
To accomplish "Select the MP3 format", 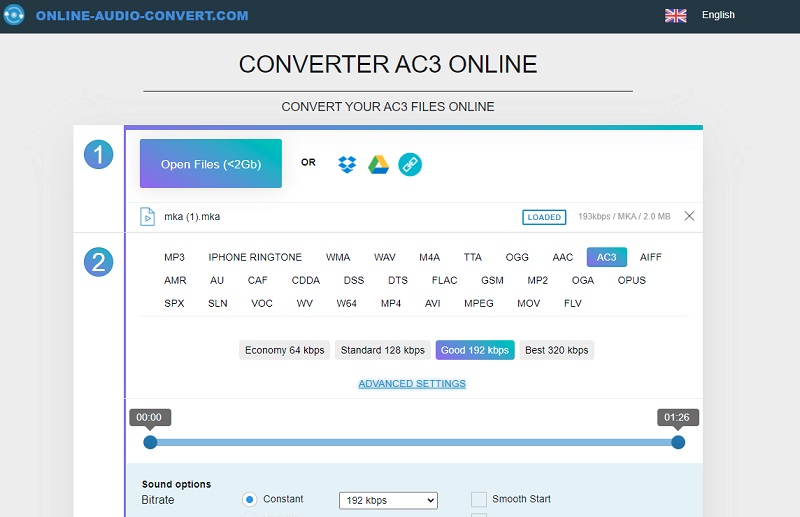I will click(174, 257).
